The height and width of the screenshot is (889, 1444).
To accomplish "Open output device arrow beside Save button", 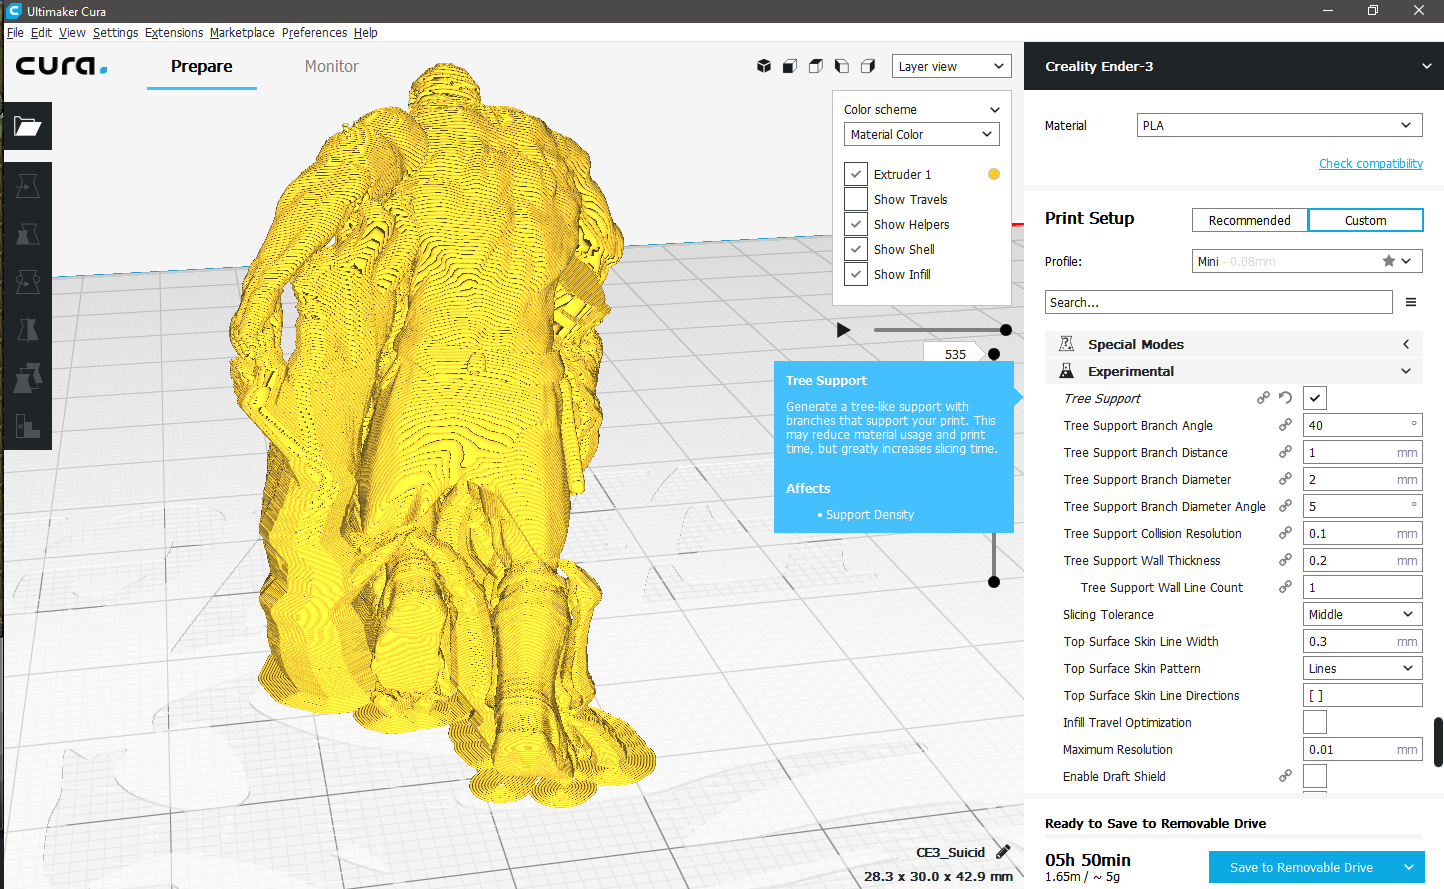I will [x=1409, y=867].
